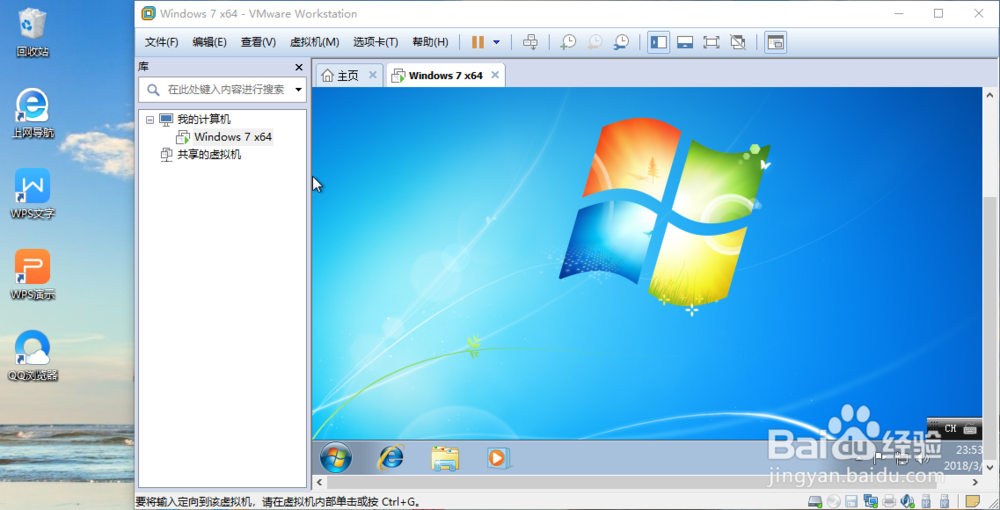
Task: Launch WPS演示 from the host desktop
Action: pyautogui.click(x=33, y=275)
